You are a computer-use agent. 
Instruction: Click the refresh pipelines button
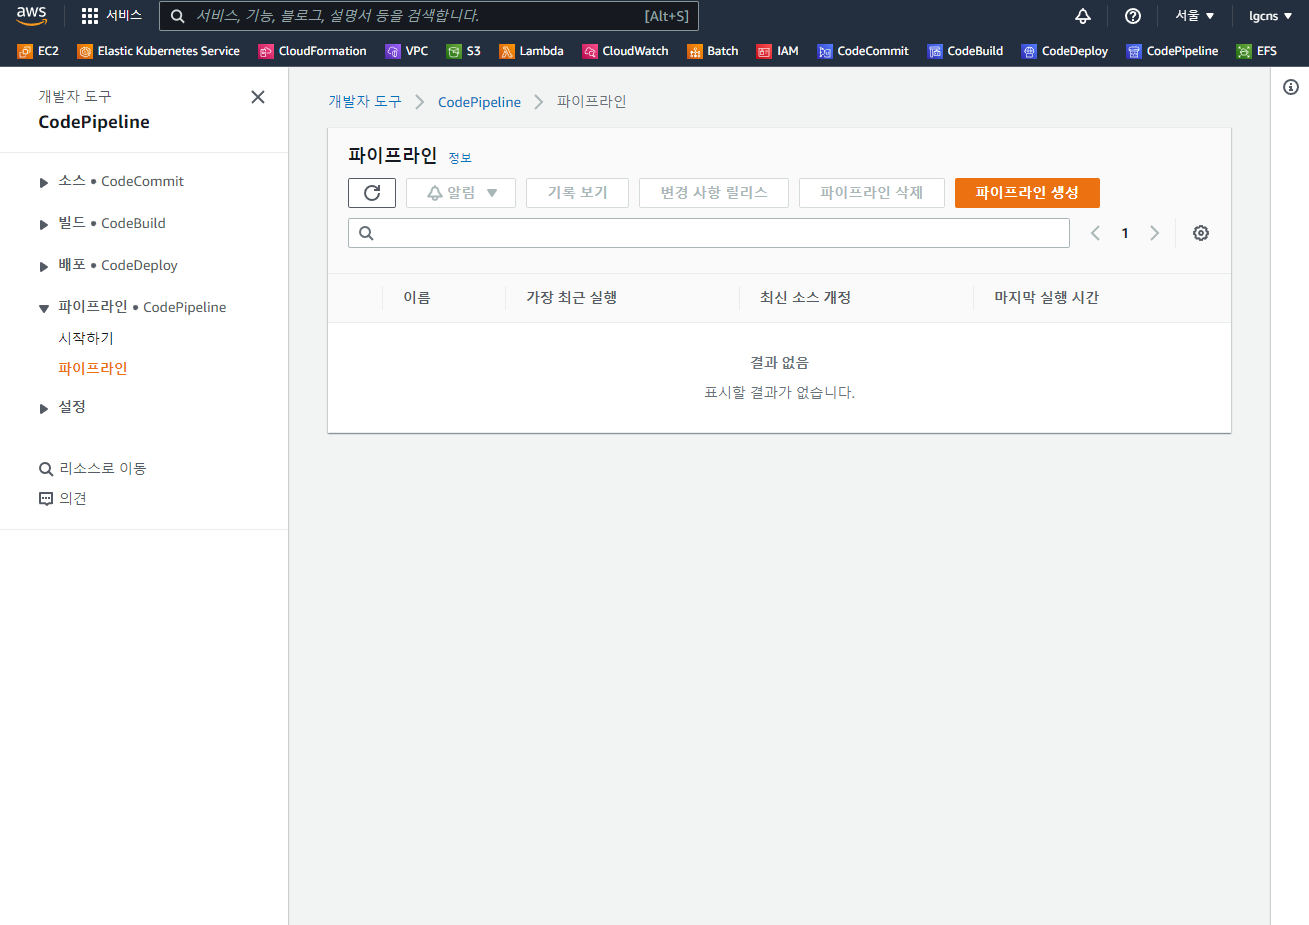tap(372, 193)
